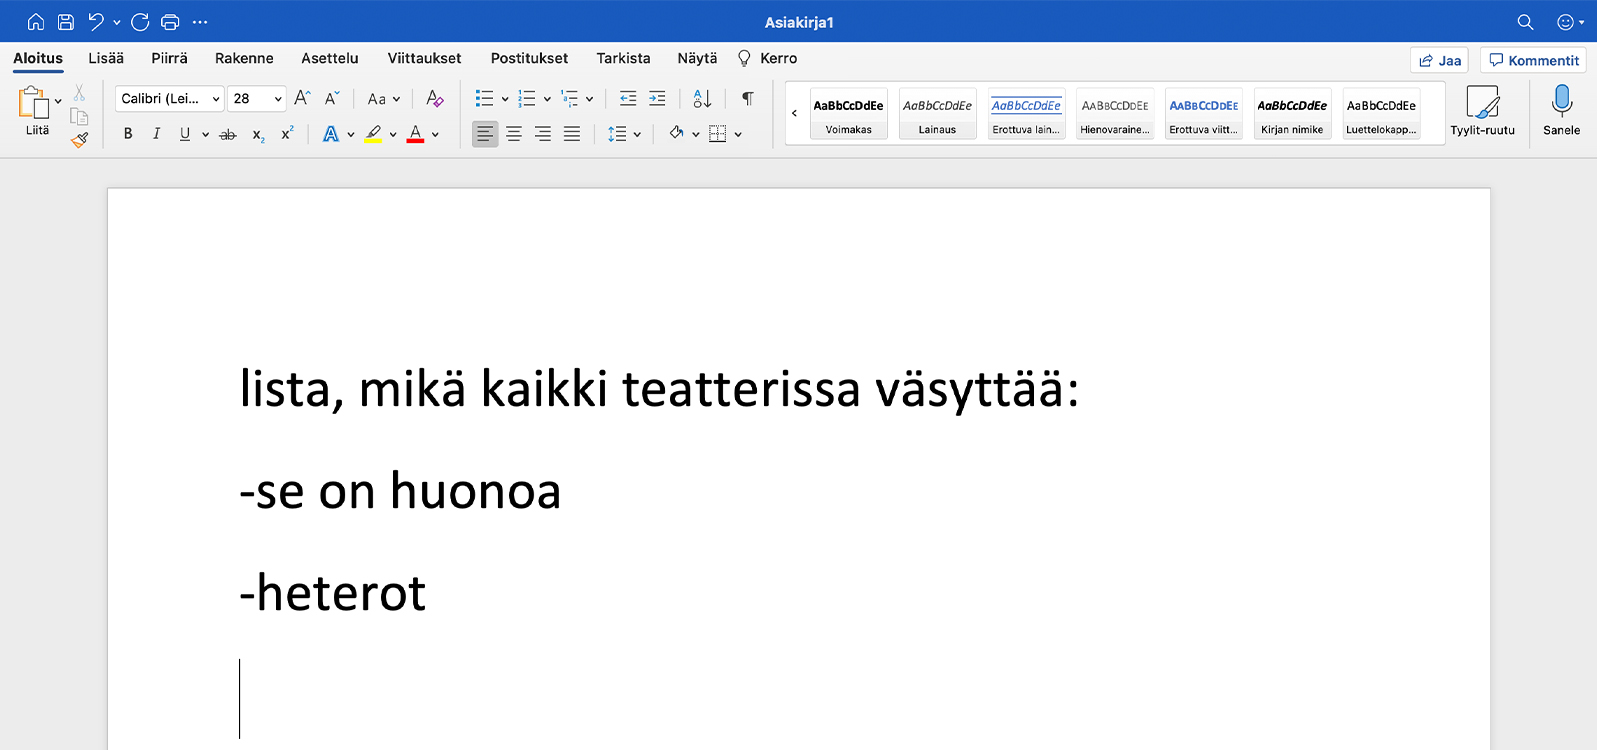Expand the Calibri font name list
This screenshot has width=1600, height=750.
pyautogui.click(x=216, y=99)
